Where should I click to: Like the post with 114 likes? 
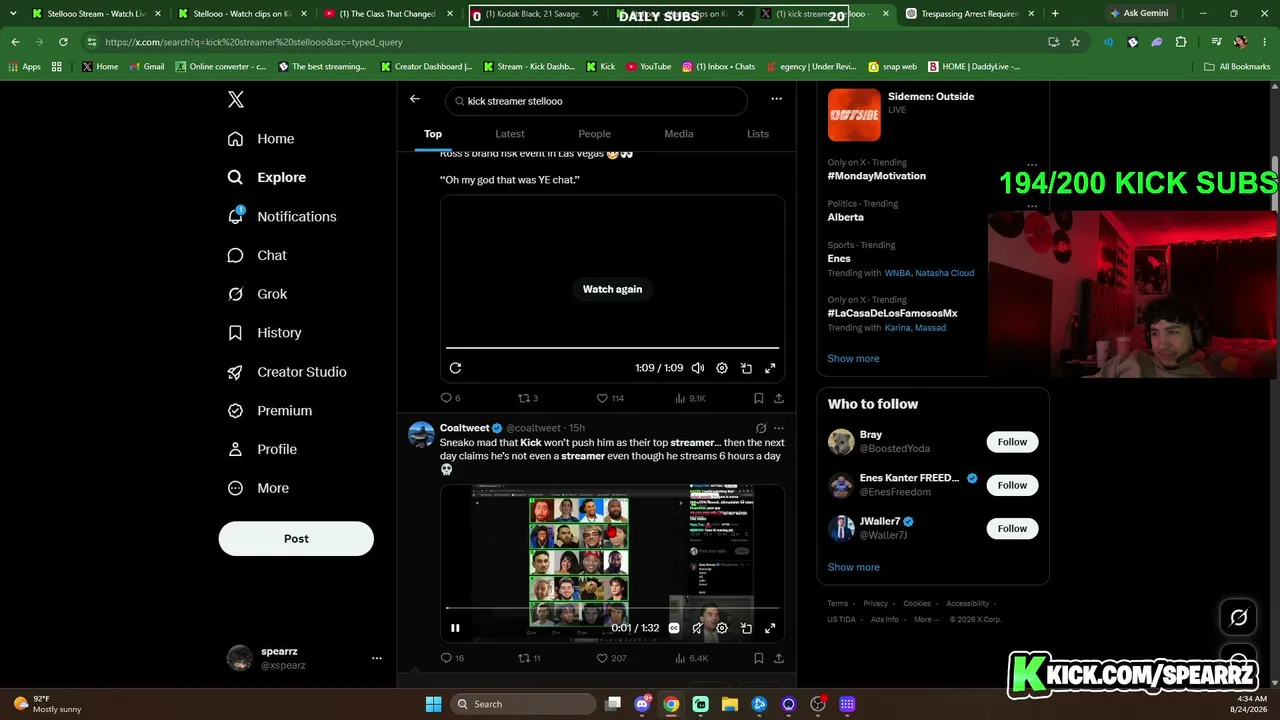[610, 398]
